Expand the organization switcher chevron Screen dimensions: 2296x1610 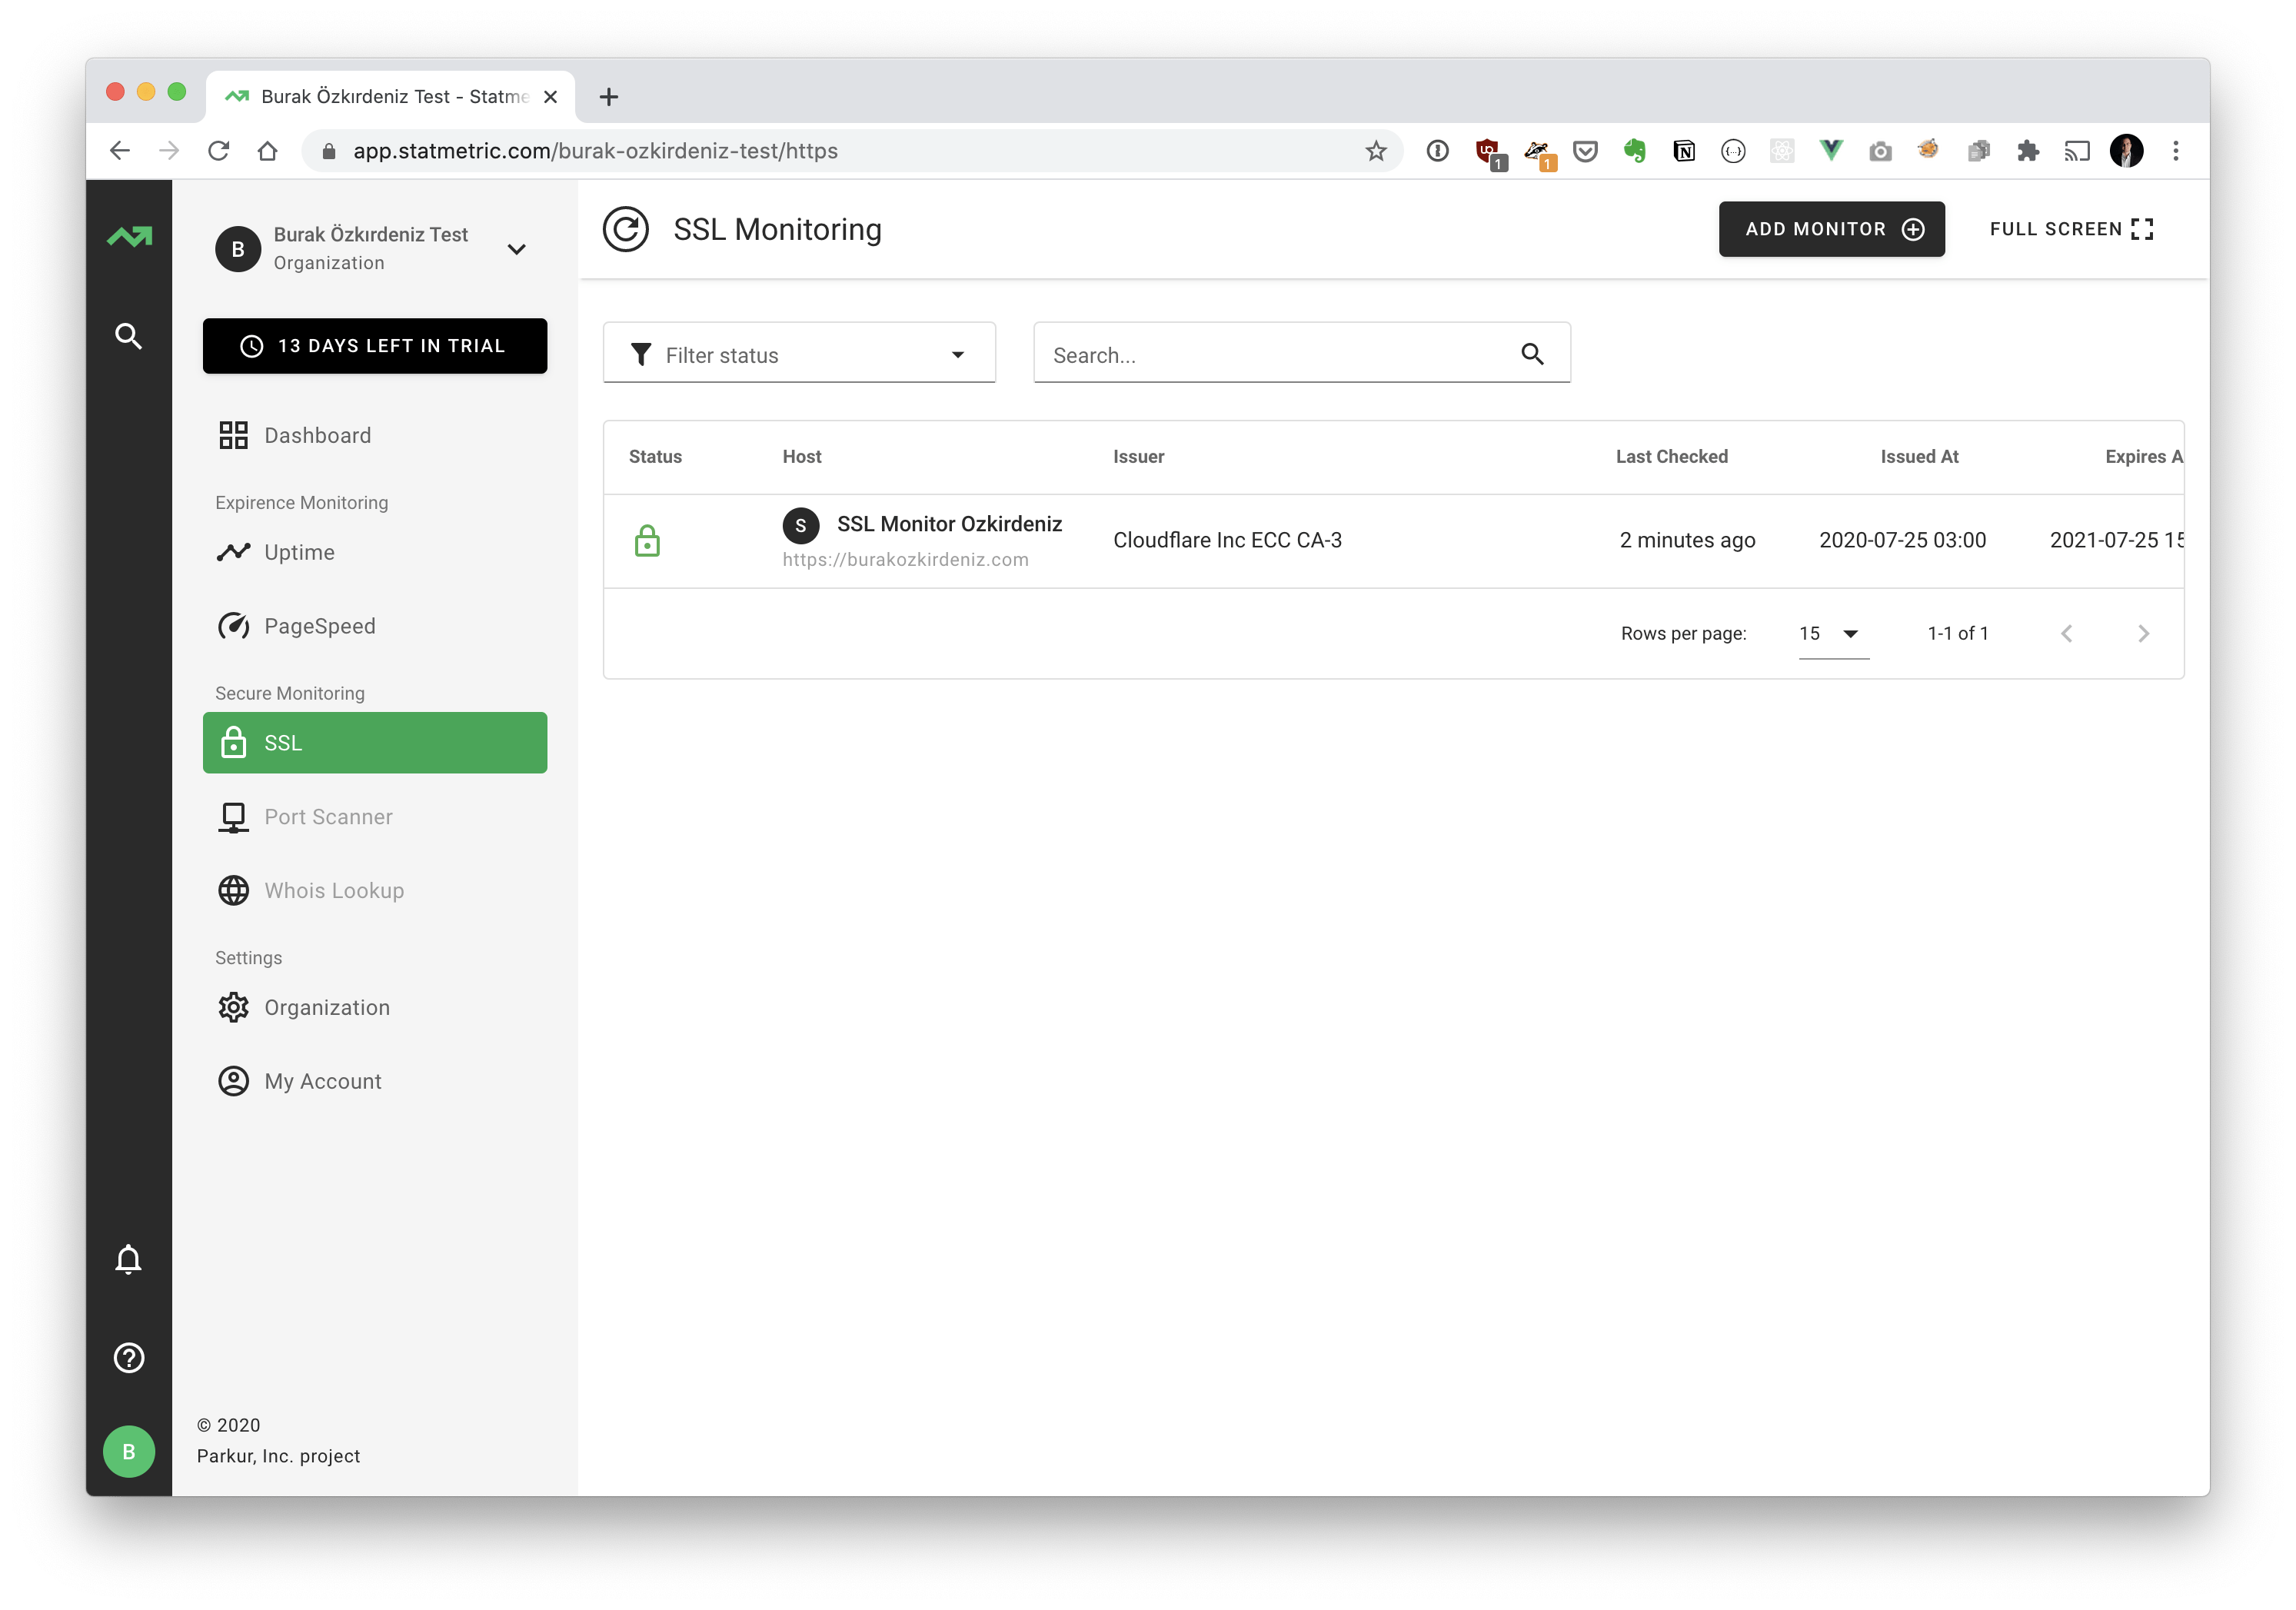pyautogui.click(x=517, y=249)
